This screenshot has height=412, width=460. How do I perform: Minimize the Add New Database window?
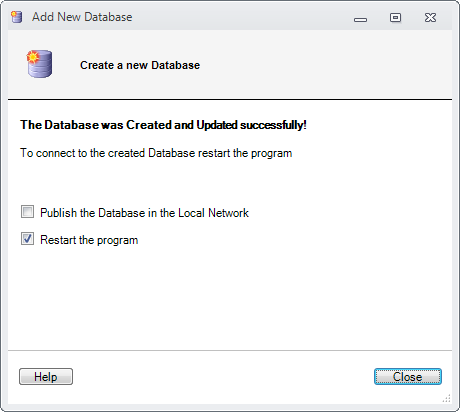[360, 19]
